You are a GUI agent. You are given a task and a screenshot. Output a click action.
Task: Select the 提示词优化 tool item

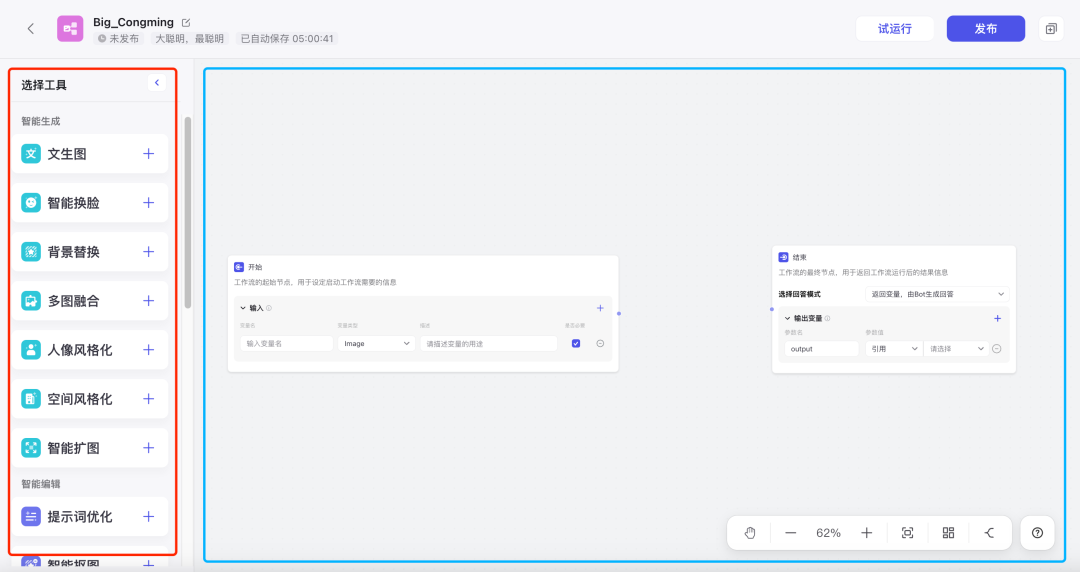[x=90, y=516]
